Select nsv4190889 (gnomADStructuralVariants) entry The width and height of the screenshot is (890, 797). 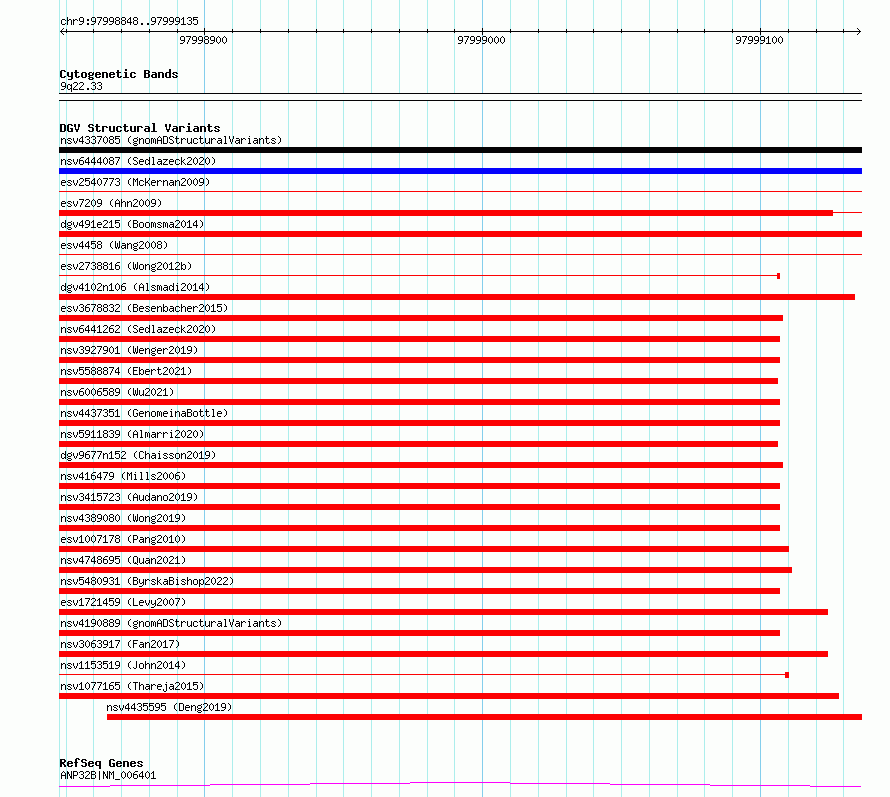[x=171, y=623]
